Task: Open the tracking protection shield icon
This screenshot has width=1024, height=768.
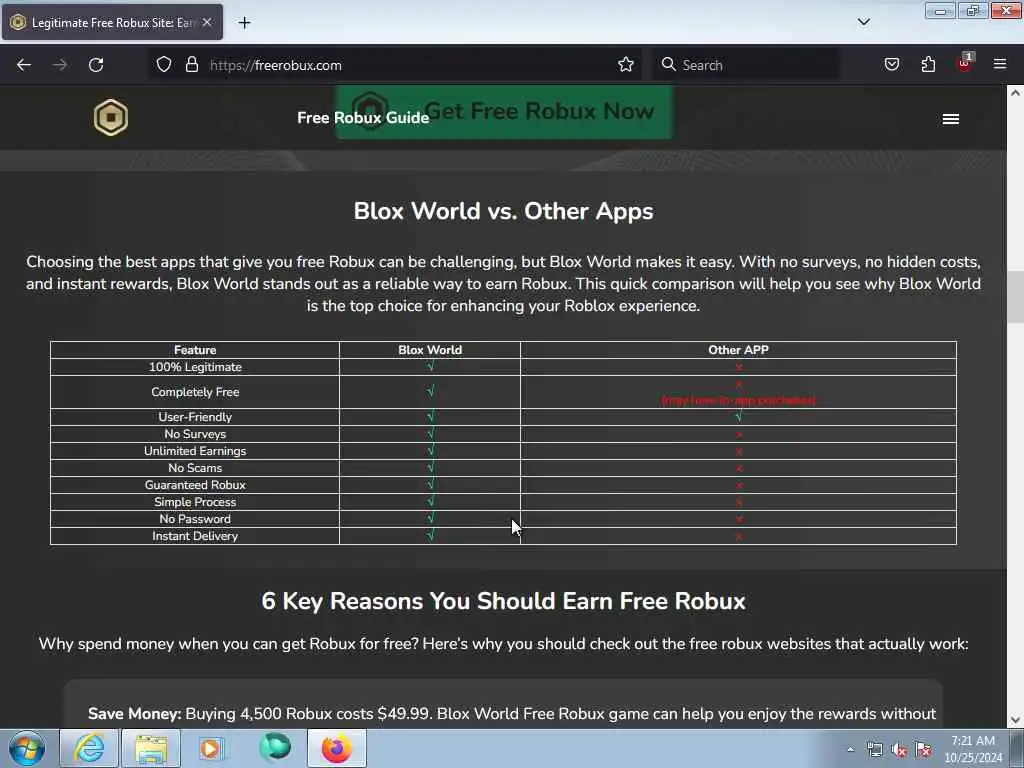Action: (164, 65)
